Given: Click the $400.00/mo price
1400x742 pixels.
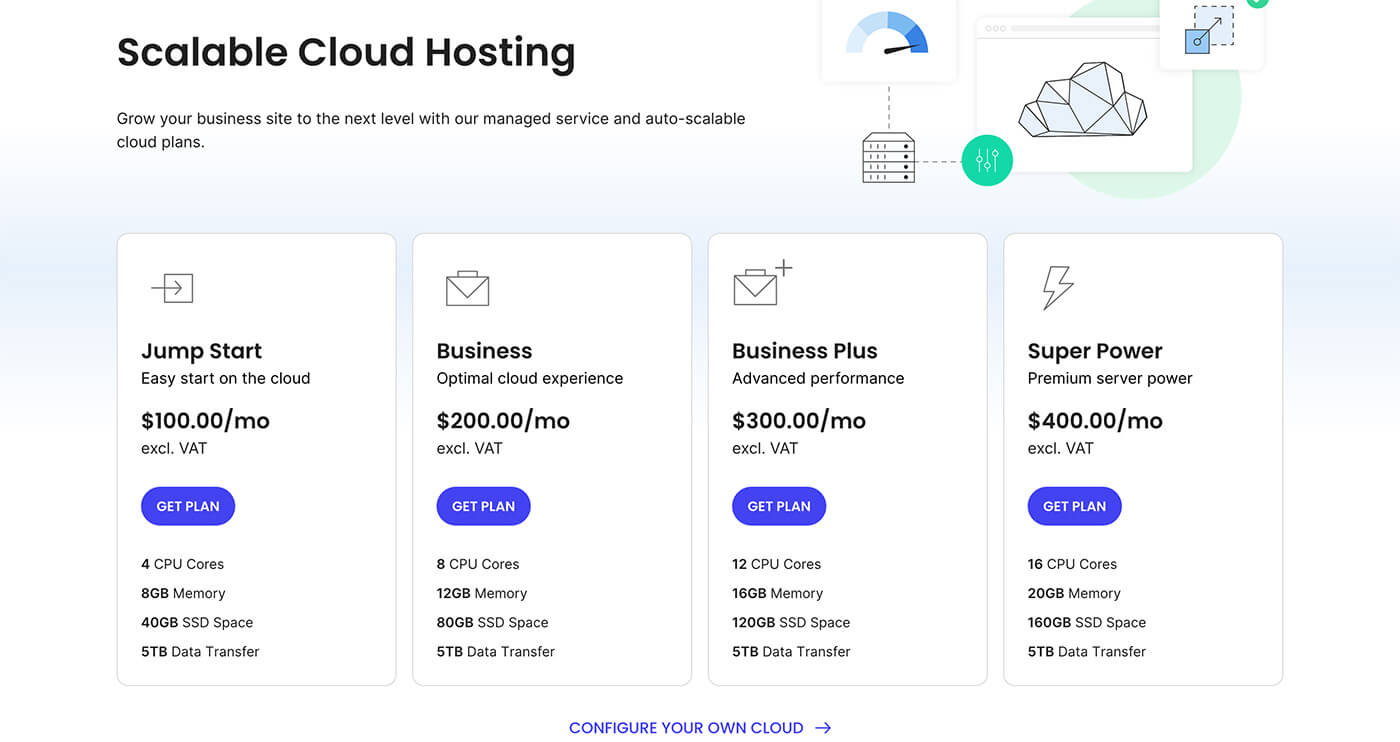Looking at the screenshot, I should point(1095,421).
